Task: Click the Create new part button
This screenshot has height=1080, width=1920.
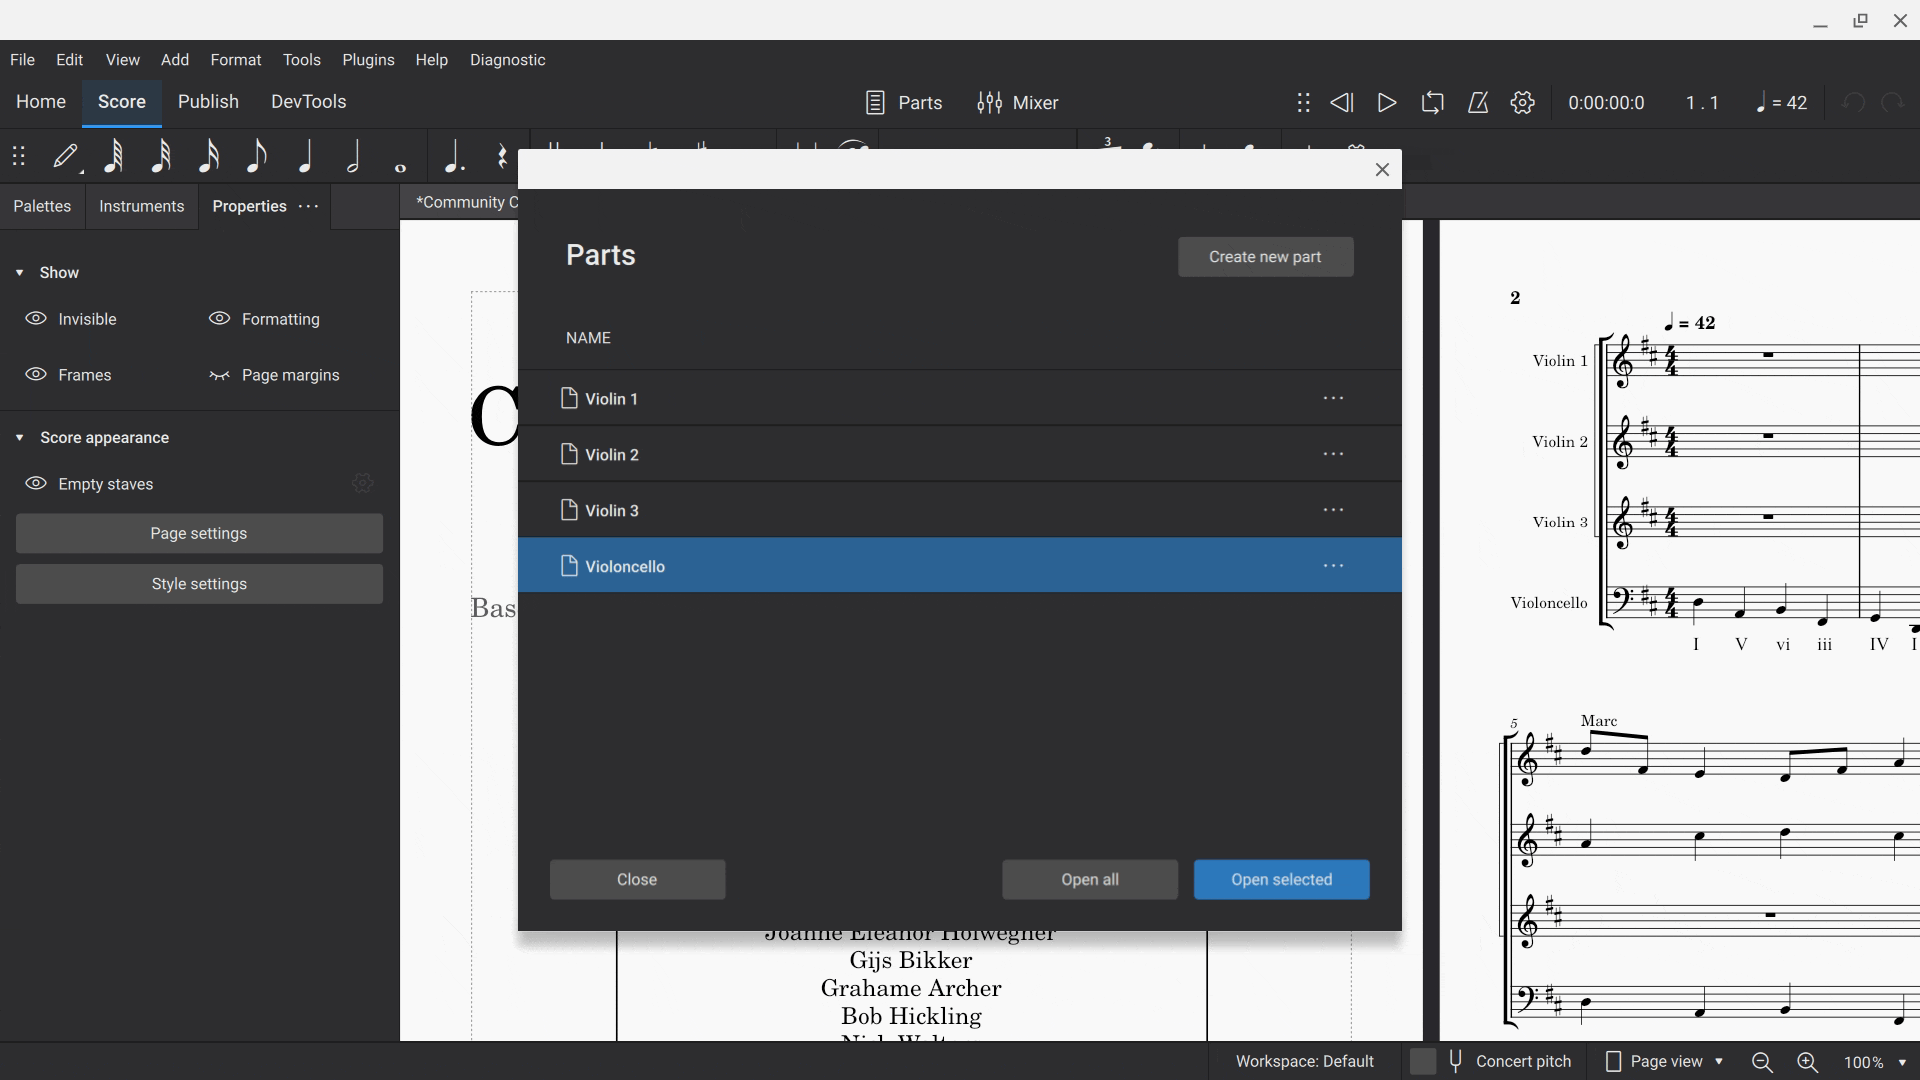Action: [x=1265, y=256]
